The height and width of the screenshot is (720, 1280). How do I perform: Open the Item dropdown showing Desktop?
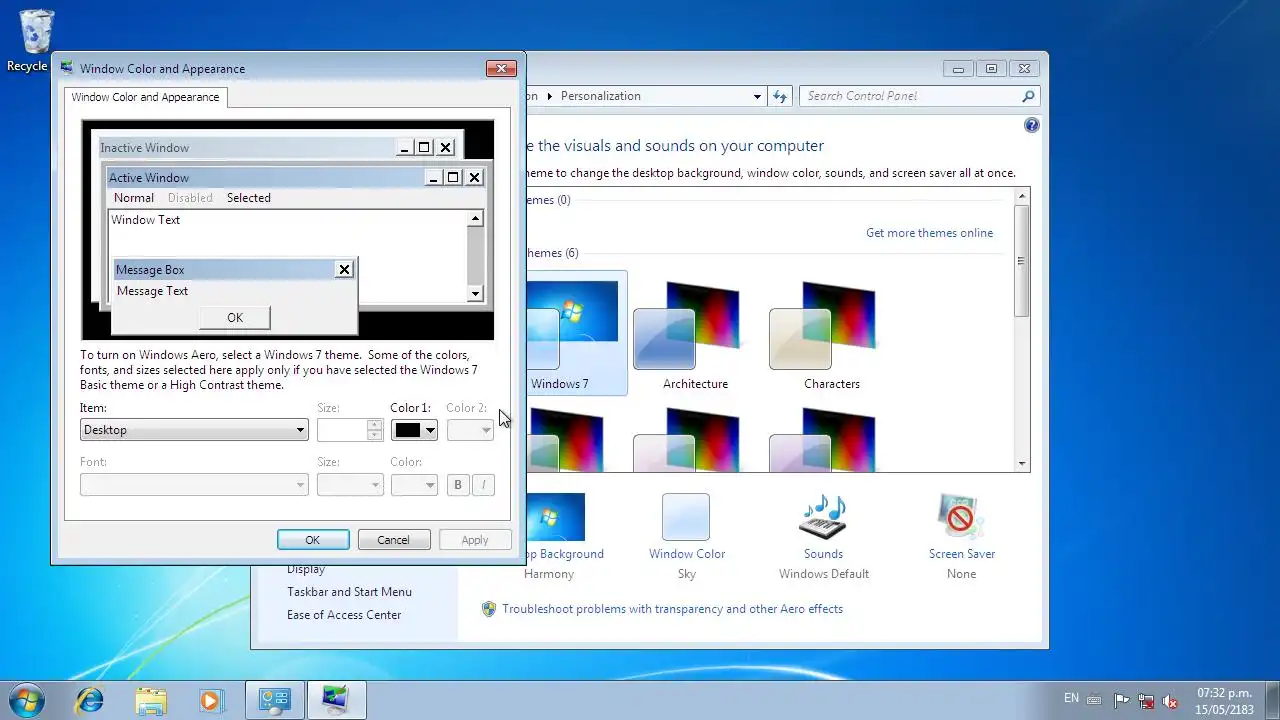point(194,430)
